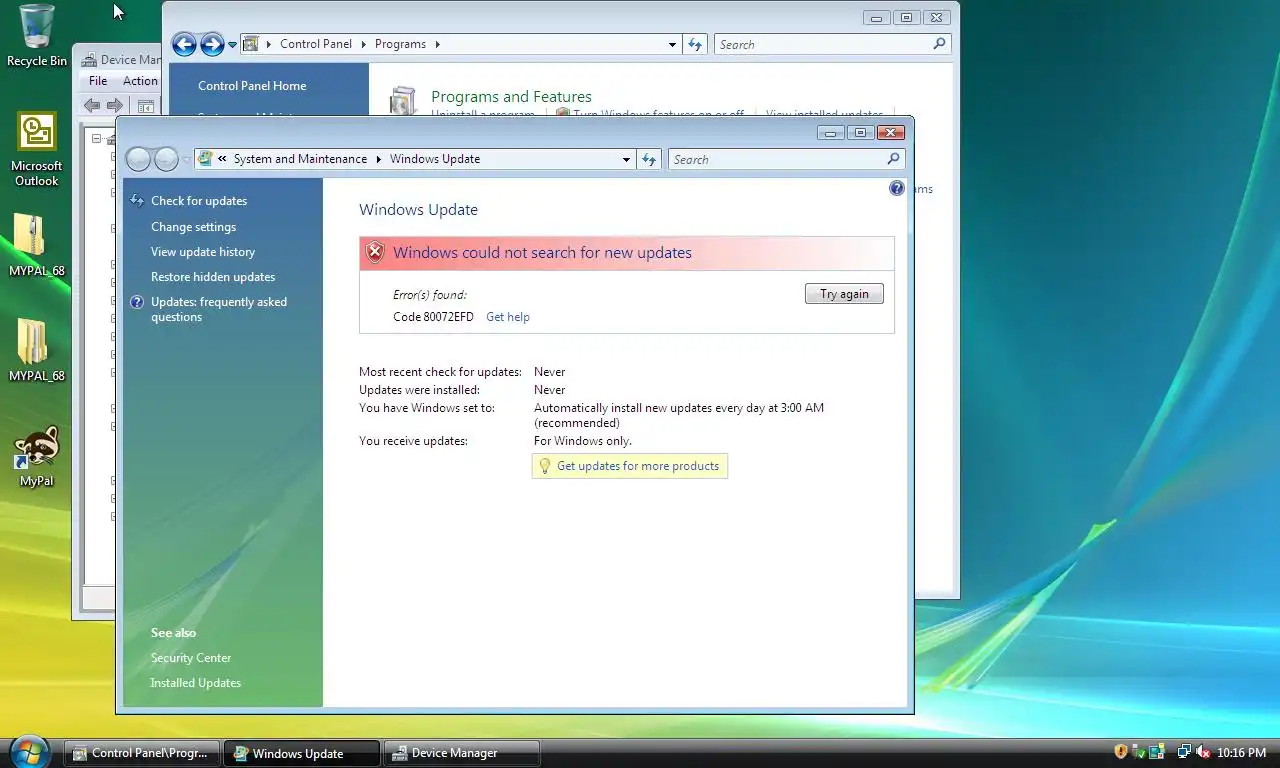Open the network tray icon
Image resolution: width=1280 pixels, height=768 pixels.
tap(1184, 752)
